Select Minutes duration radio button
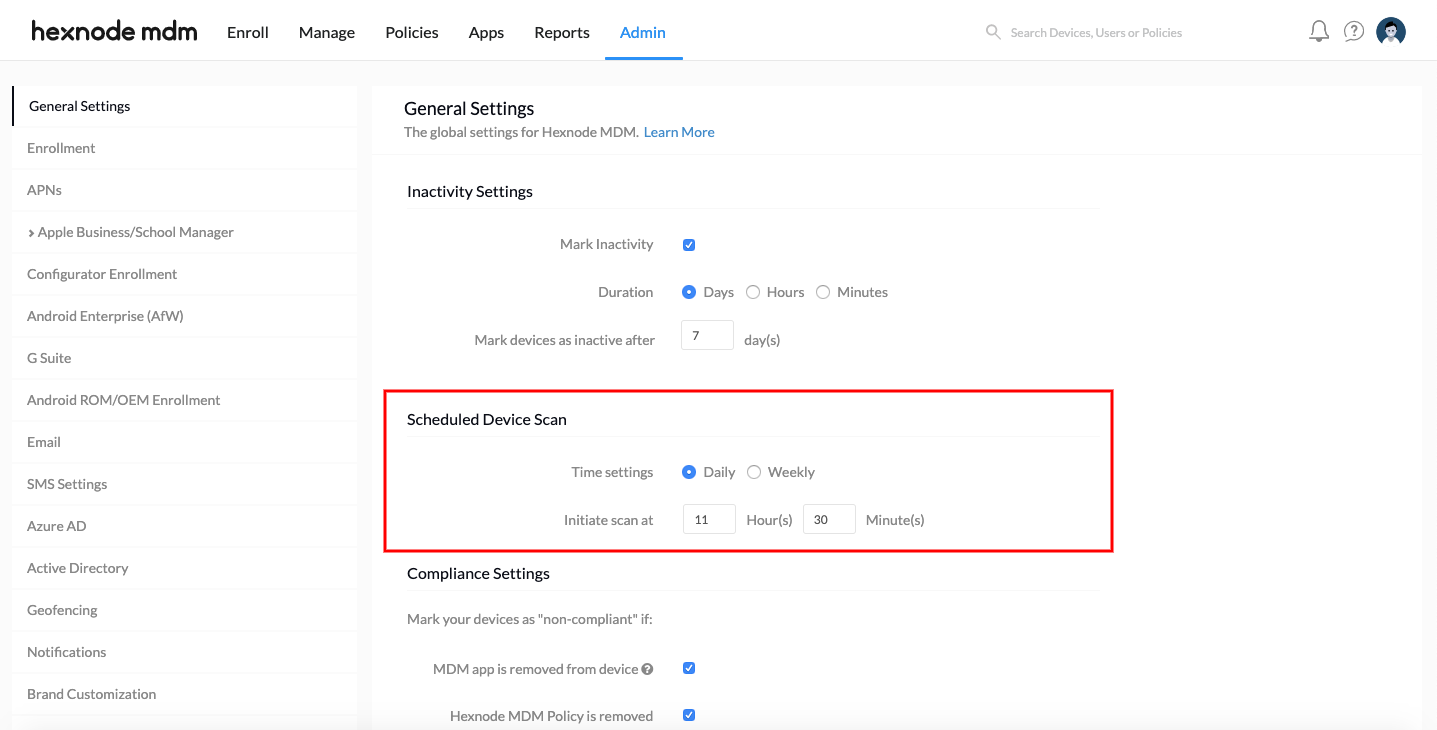The image size is (1437, 730). (x=823, y=292)
